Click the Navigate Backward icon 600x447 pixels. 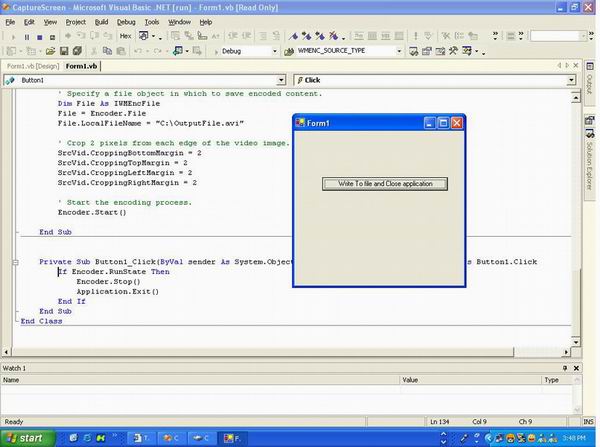(x=178, y=51)
